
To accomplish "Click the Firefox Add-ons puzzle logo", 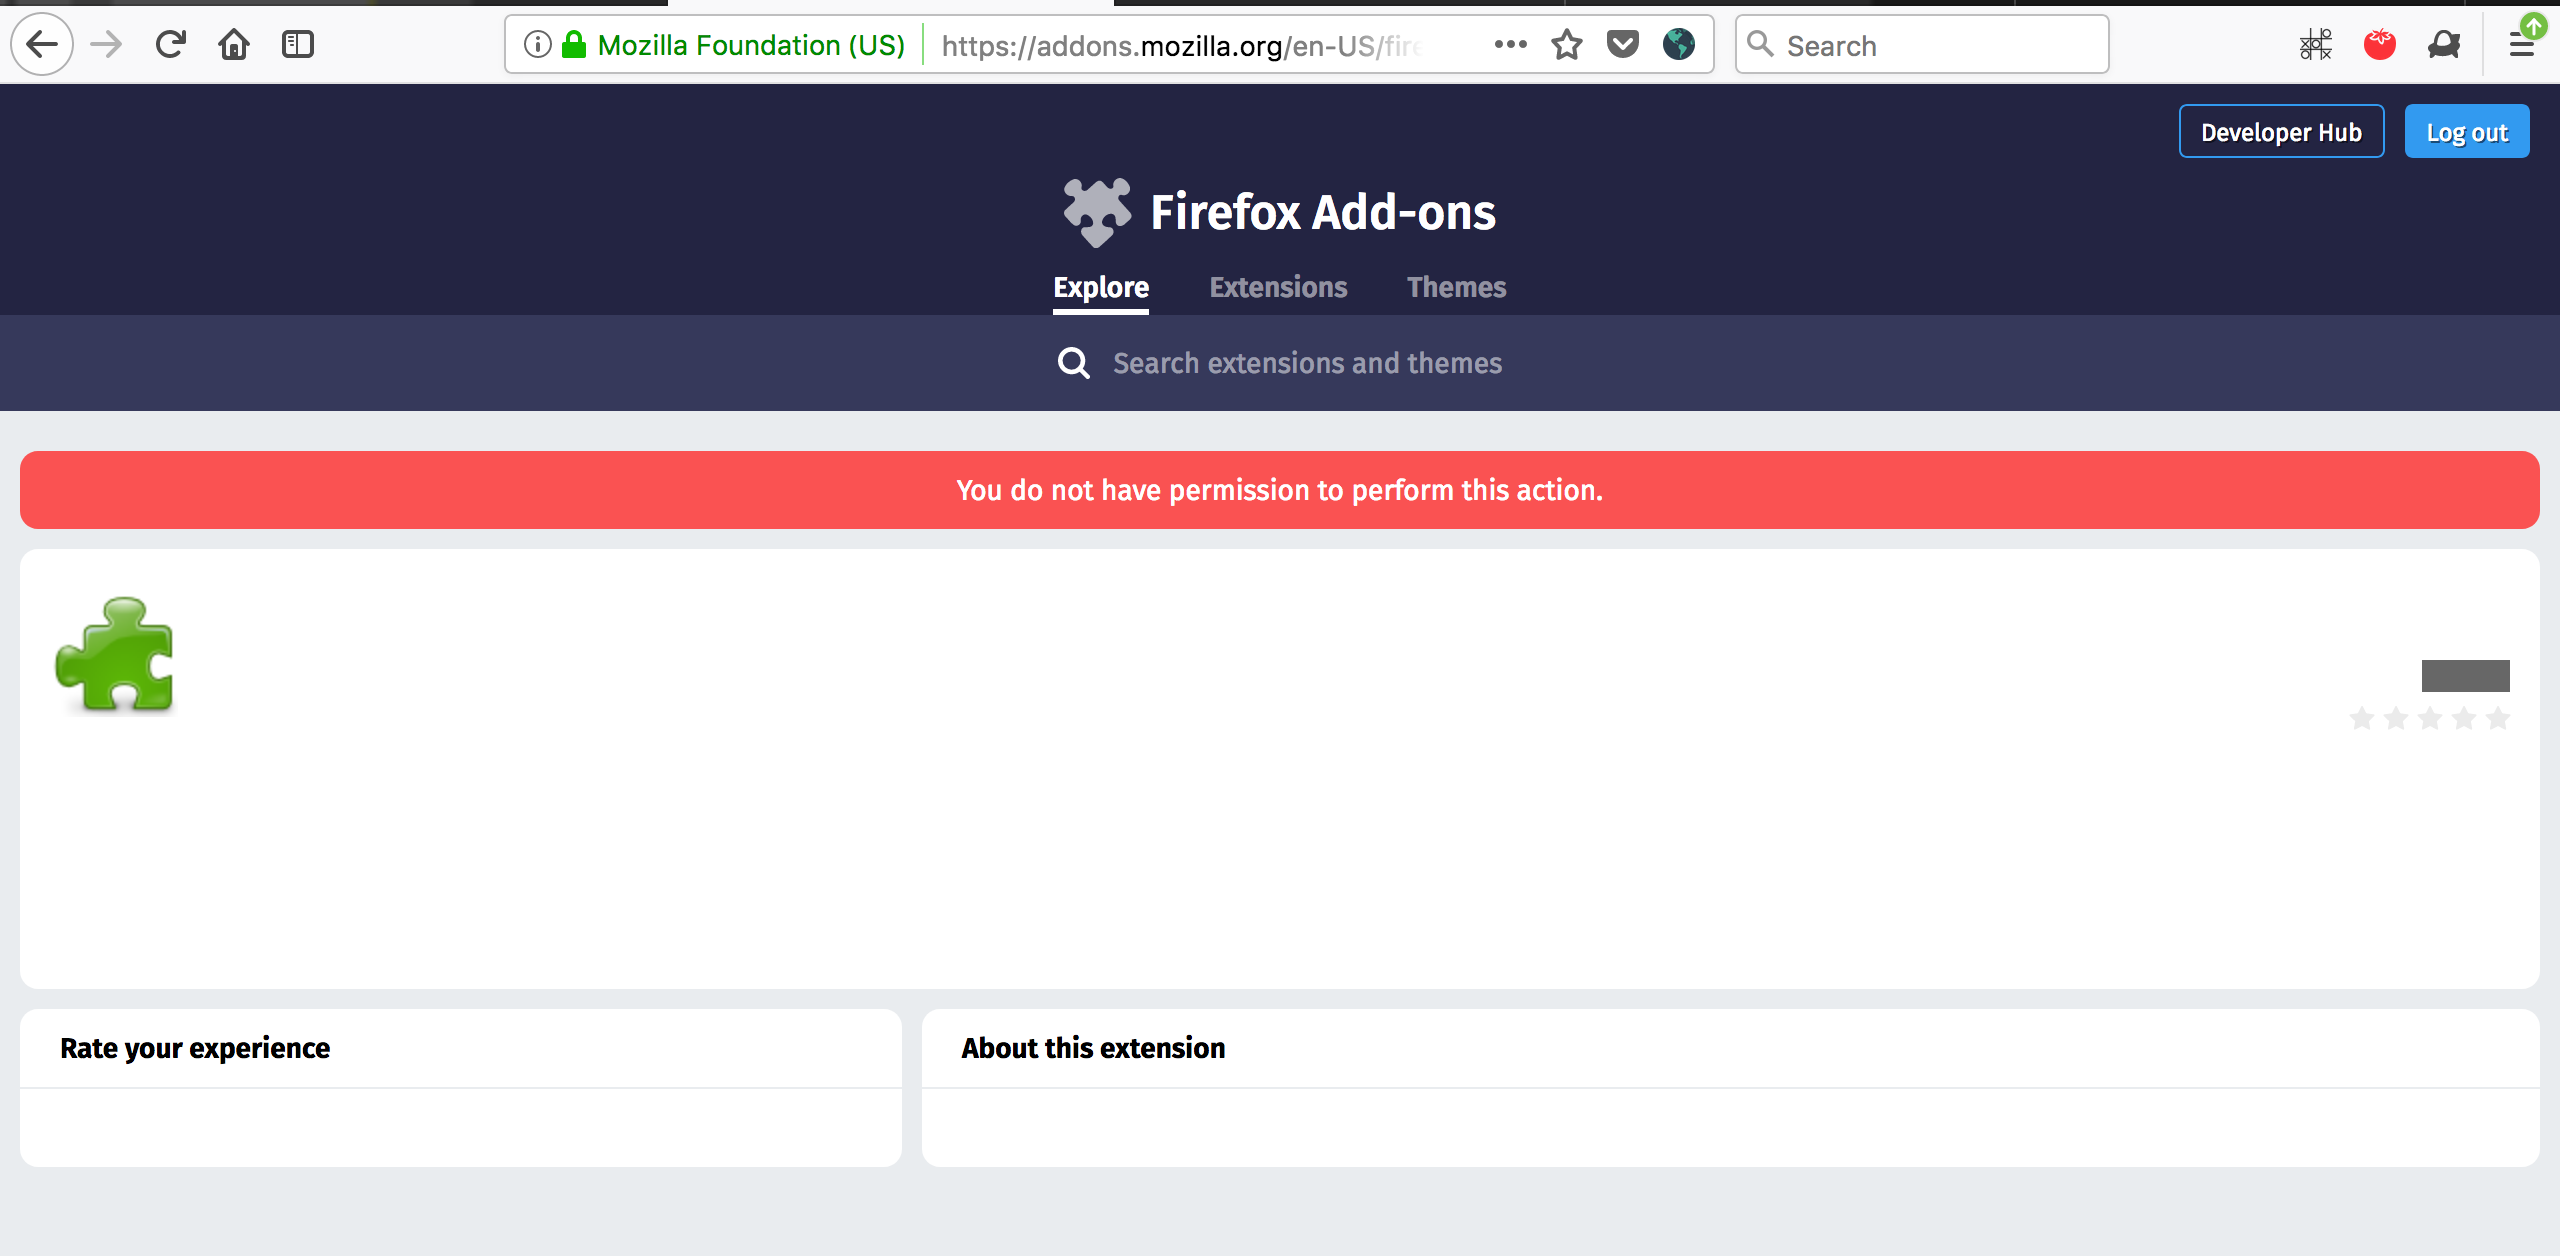I will [1097, 212].
